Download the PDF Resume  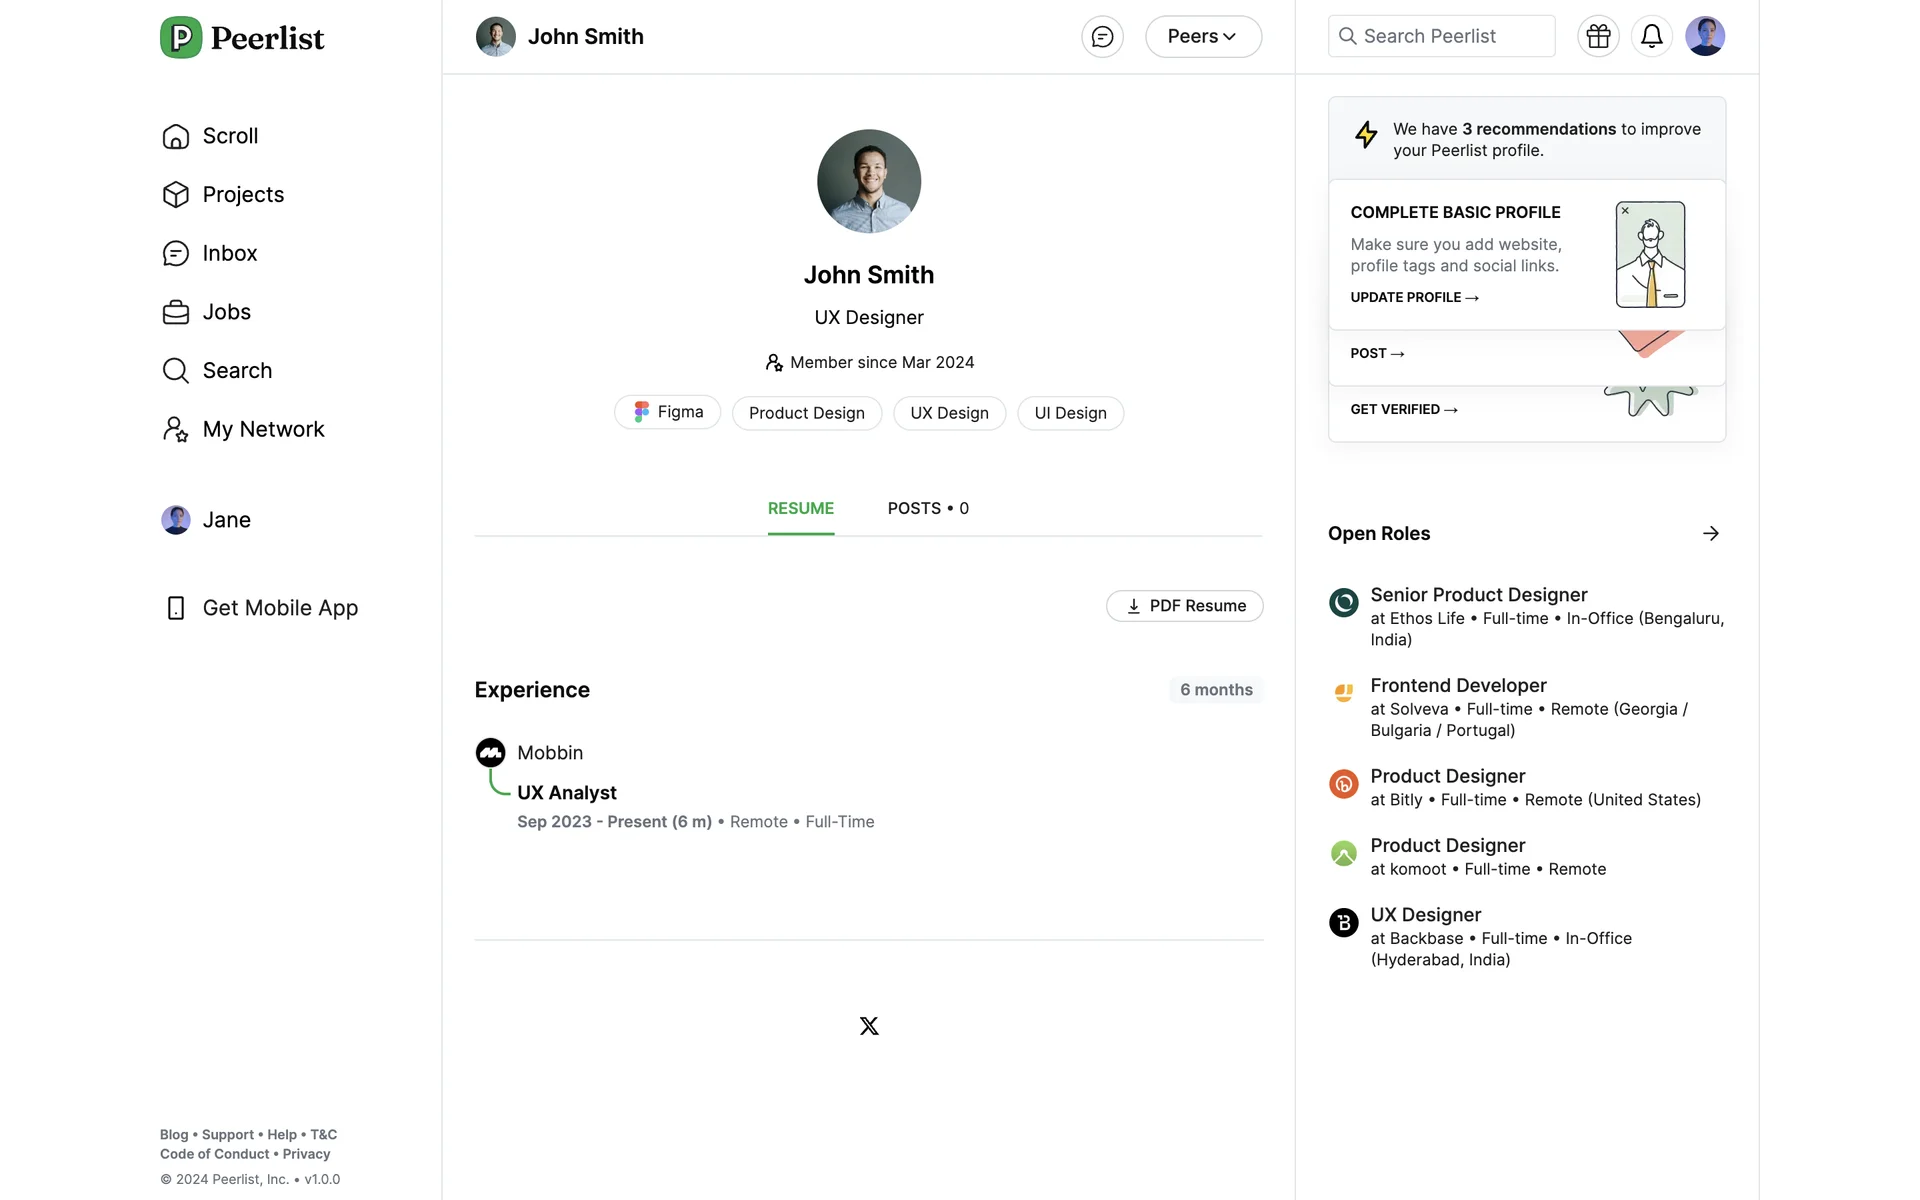(x=1184, y=606)
